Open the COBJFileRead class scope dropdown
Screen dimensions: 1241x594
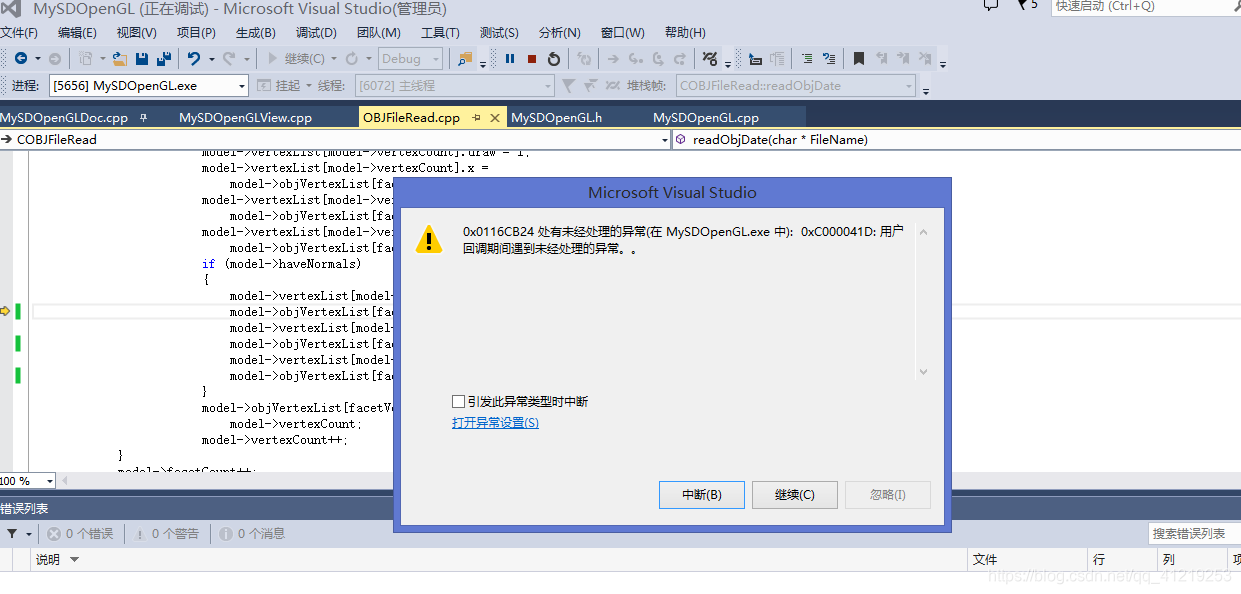(664, 140)
